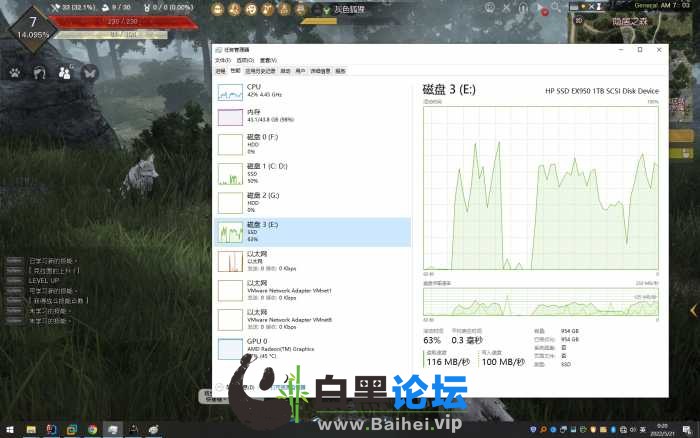The height and width of the screenshot is (438, 700).
Task: Open the horse mount icon in game HUD
Action: [40, 72]
